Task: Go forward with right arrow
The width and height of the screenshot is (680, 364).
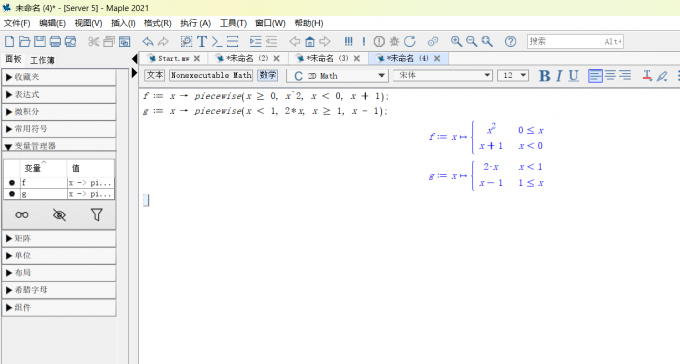Action: tap(325, 41)
